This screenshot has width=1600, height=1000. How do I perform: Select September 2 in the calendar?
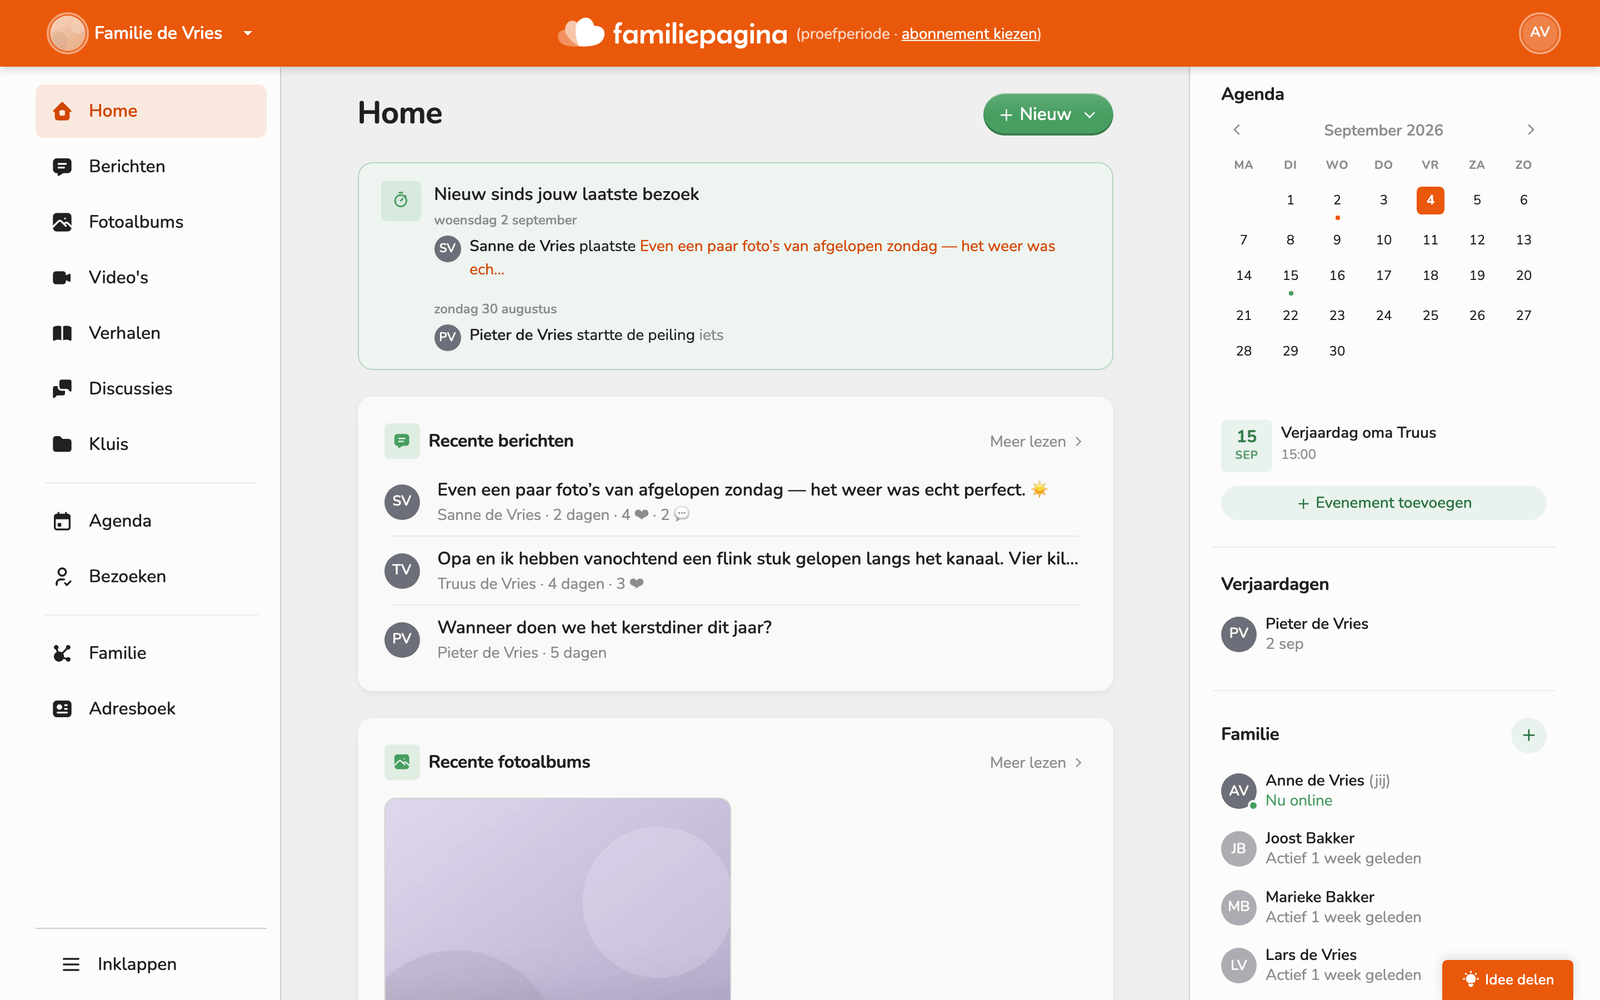point(1337,200)
